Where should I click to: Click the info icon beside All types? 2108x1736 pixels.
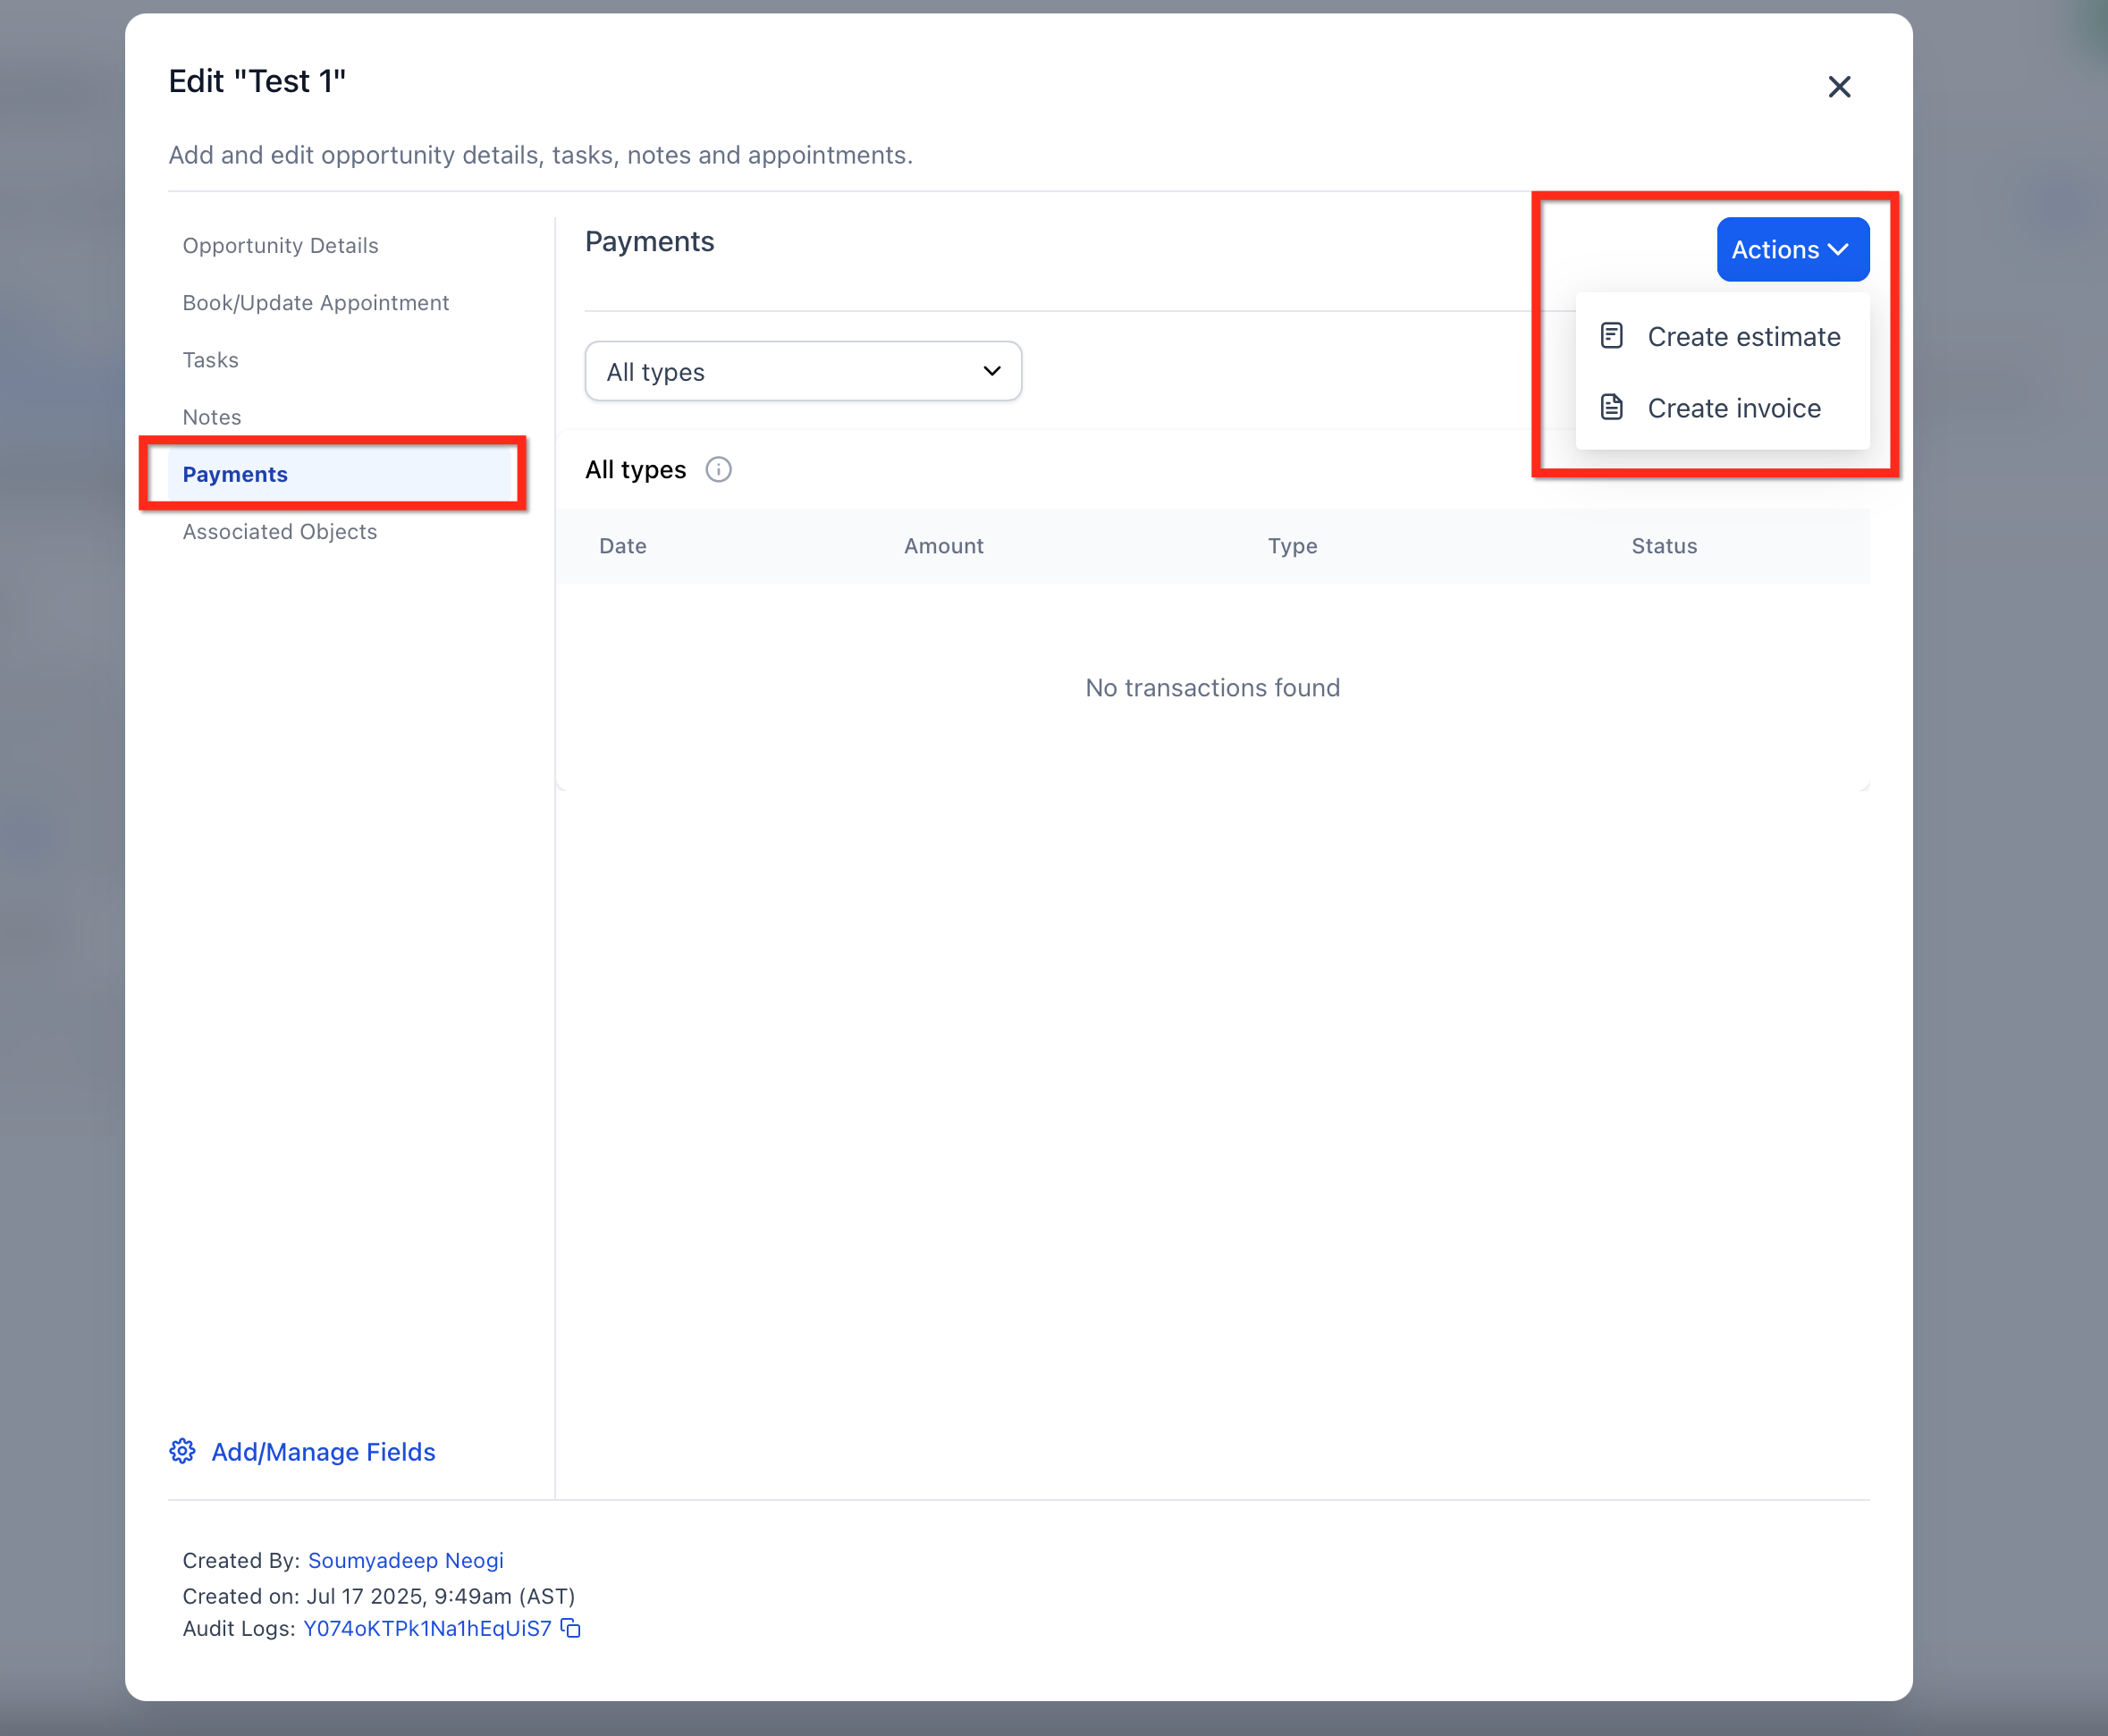tap(718, 470)
